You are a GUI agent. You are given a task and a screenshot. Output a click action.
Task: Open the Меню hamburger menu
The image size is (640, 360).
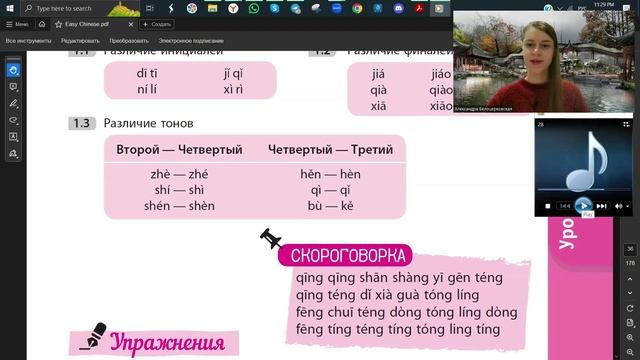pos(17,24)
